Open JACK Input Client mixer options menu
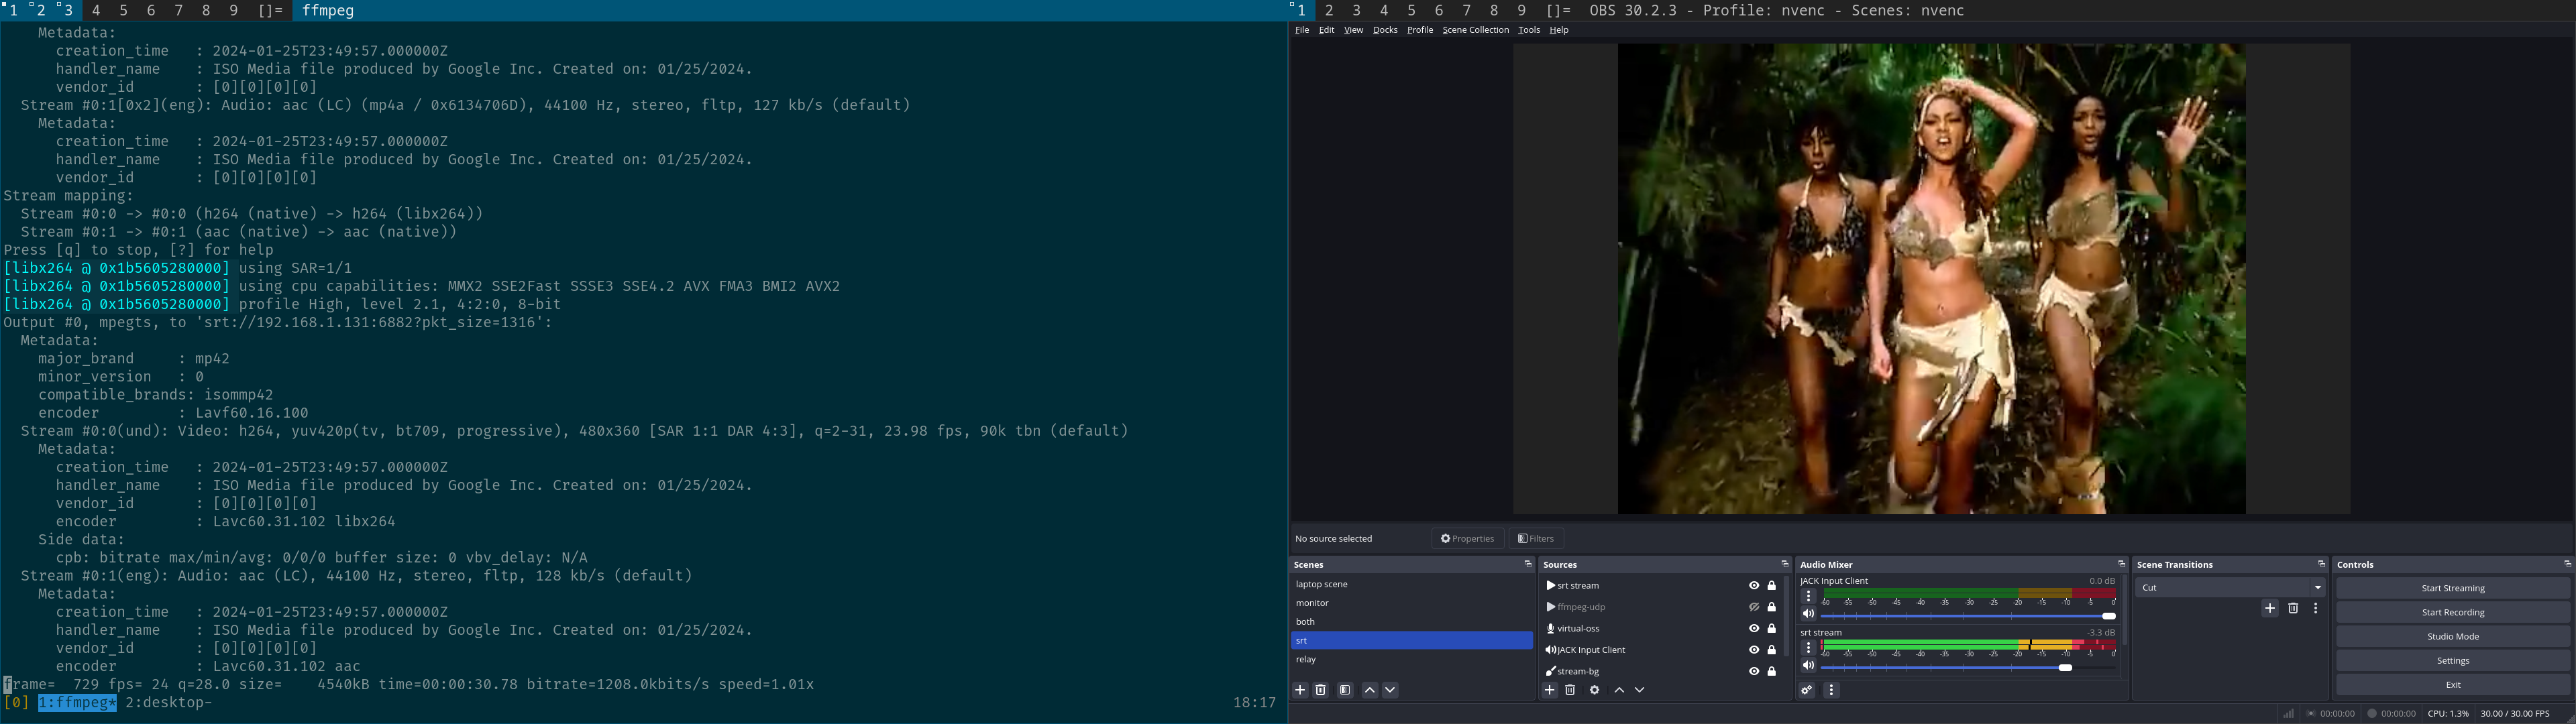This screenshot has height=724, width=2576. pos(1808,596)
